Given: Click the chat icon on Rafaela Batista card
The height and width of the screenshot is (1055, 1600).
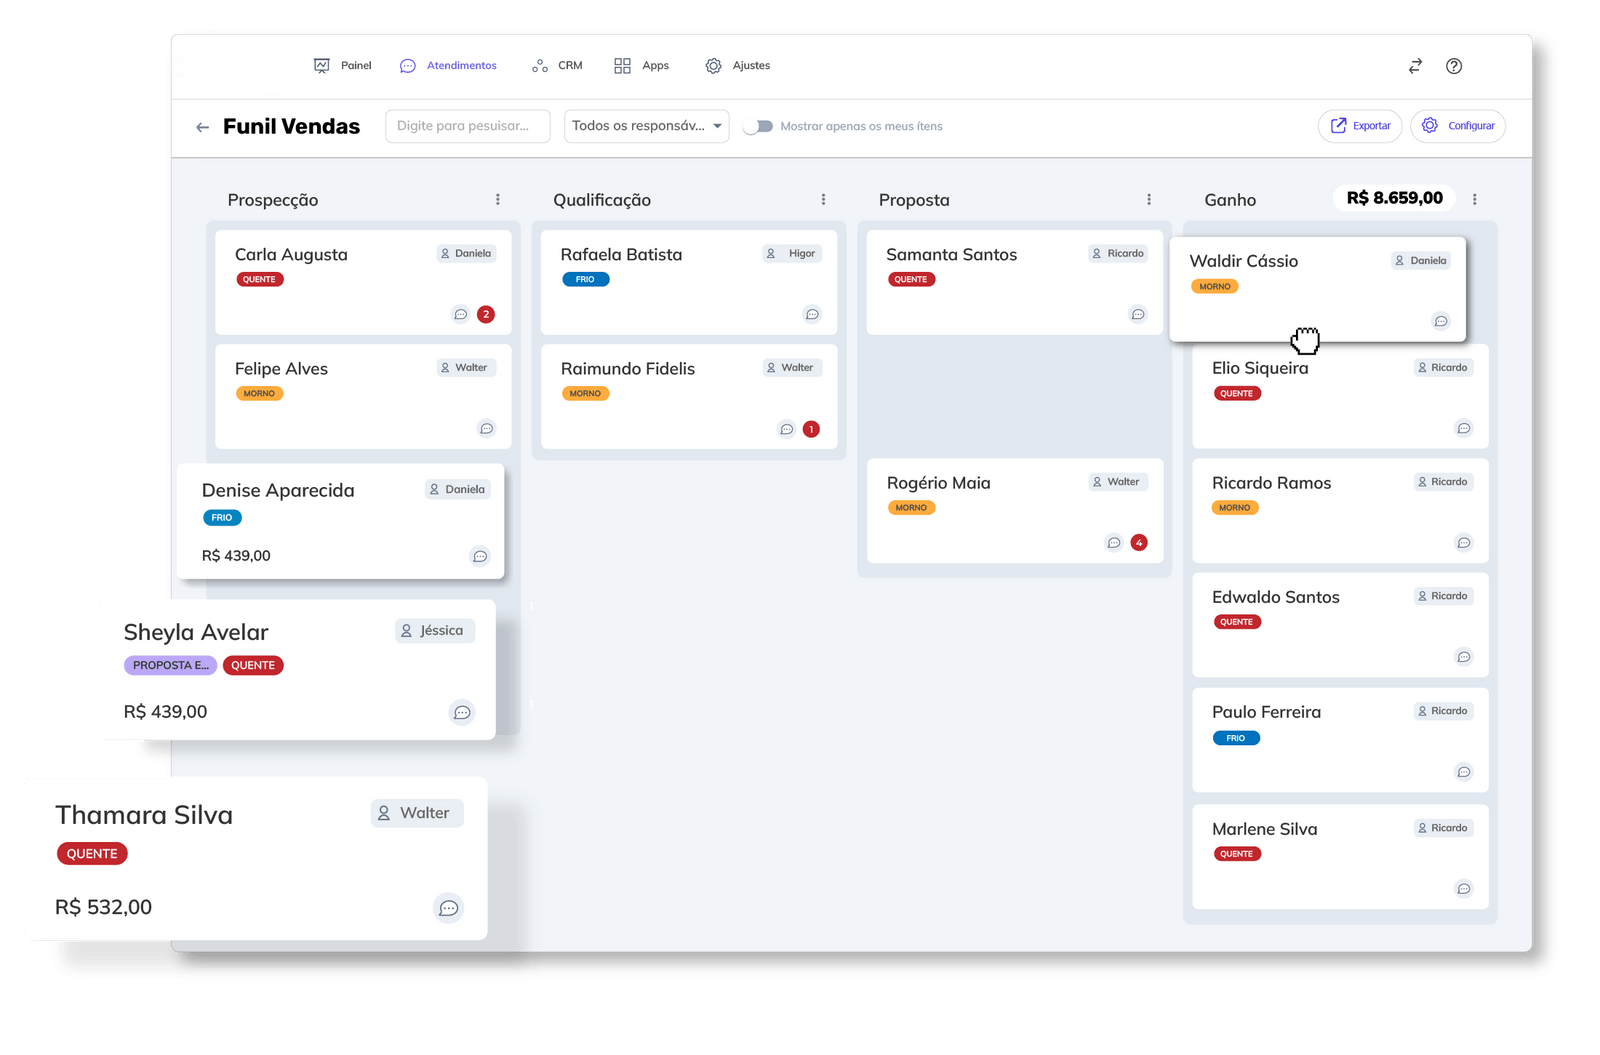Looking at the screenshot, I should pyautogui.click(x=812, y=314).
